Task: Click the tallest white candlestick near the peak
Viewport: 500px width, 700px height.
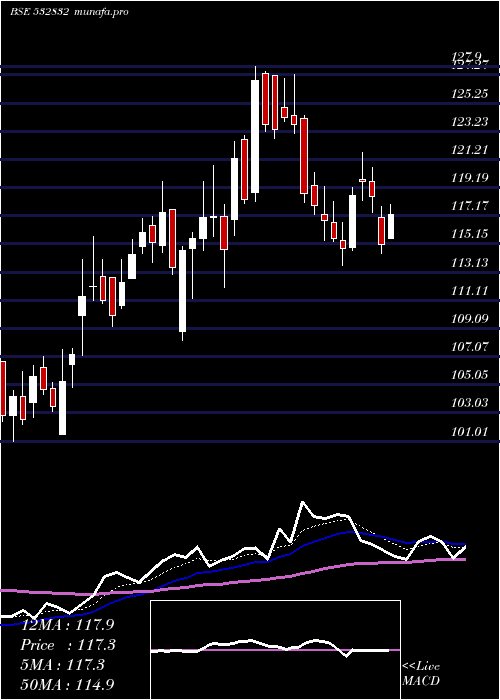Action: pyautogui.click(x=255, y=136)
